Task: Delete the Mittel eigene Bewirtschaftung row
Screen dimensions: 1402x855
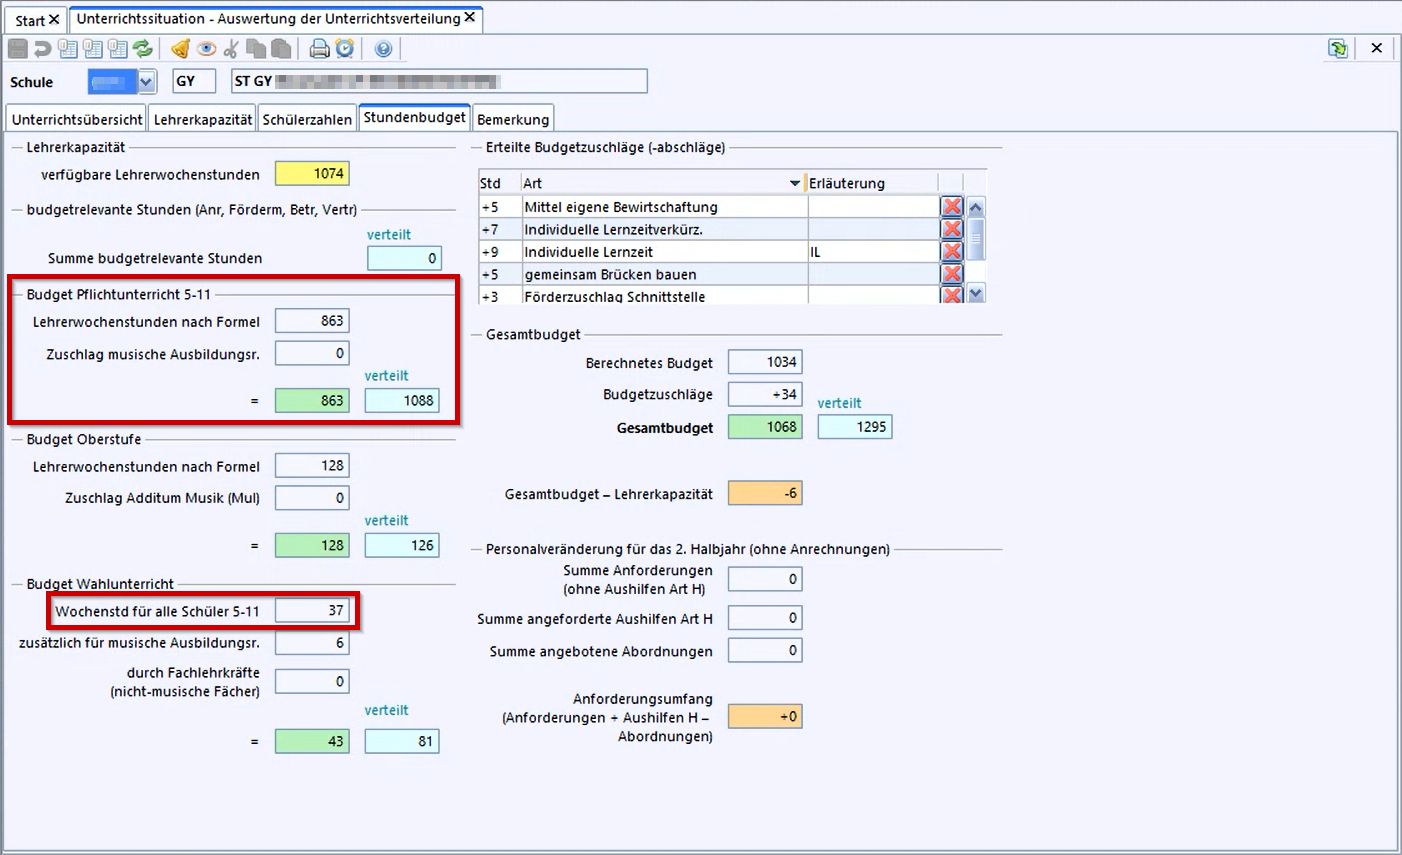Action: (952, 207)
